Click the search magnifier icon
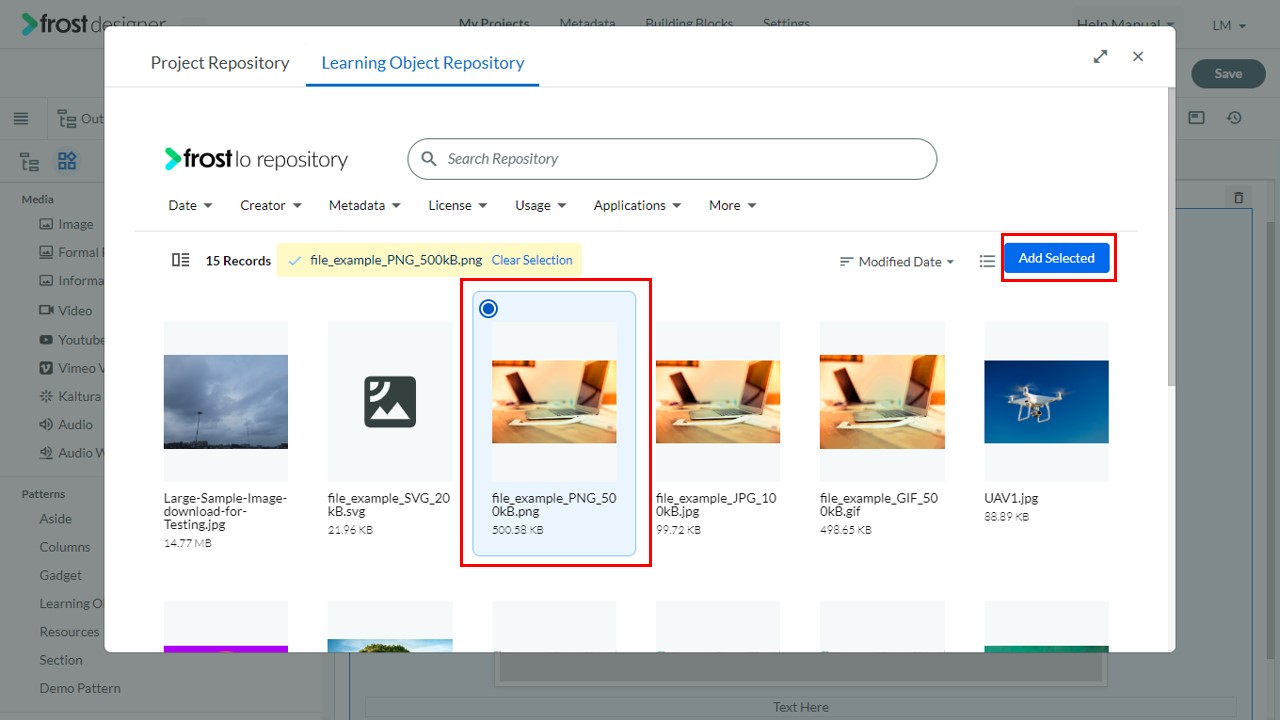Viewport: 1280px width, 720px height. pyautogui.click(x=429, y=159)
